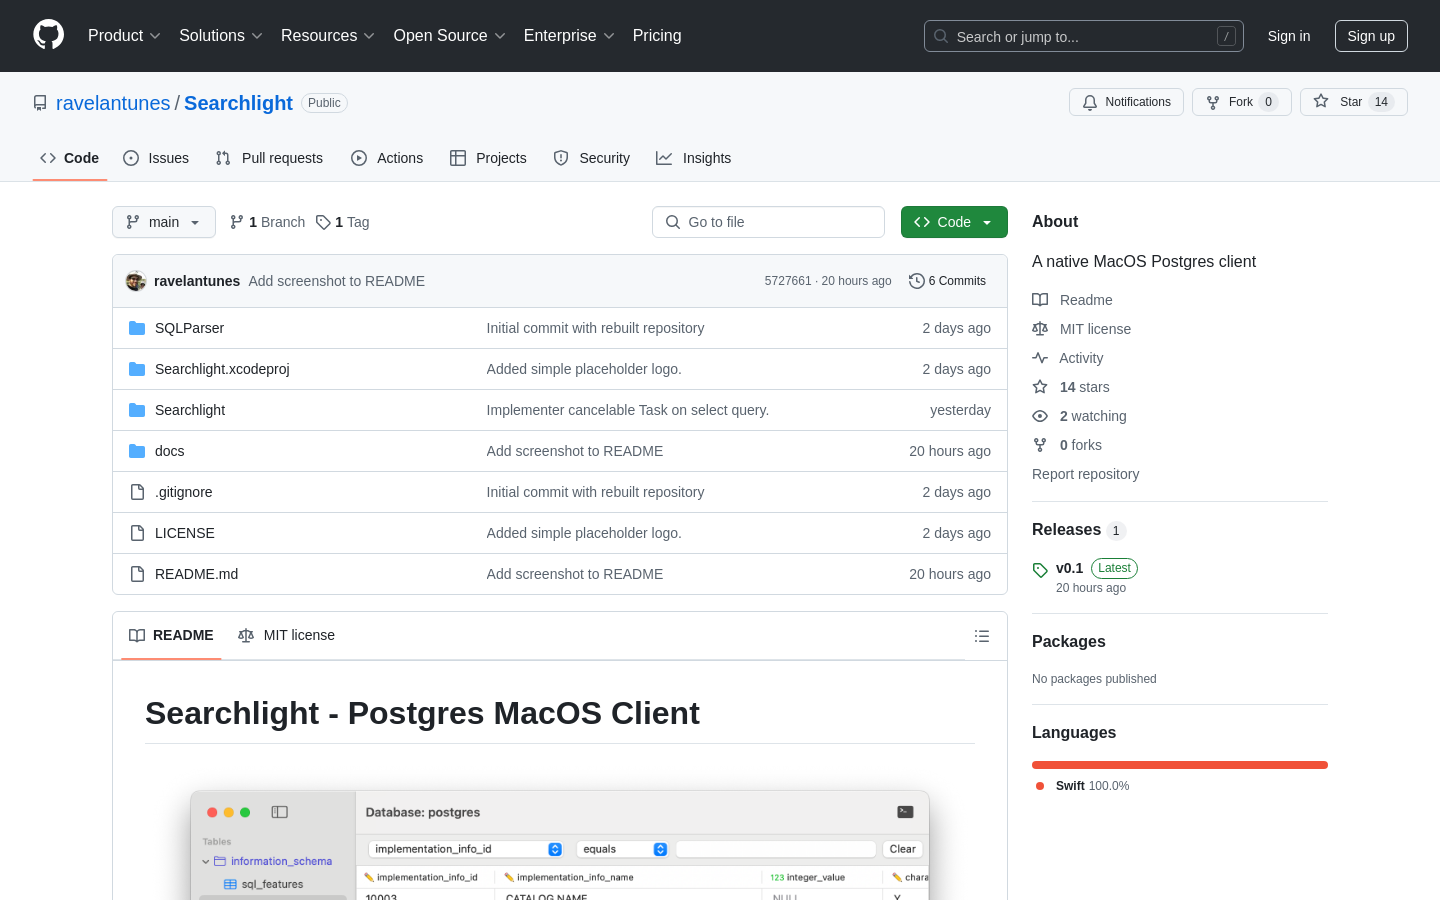The image size is (1440, 900).
Task: Open the Product menu
Action: 124,35
